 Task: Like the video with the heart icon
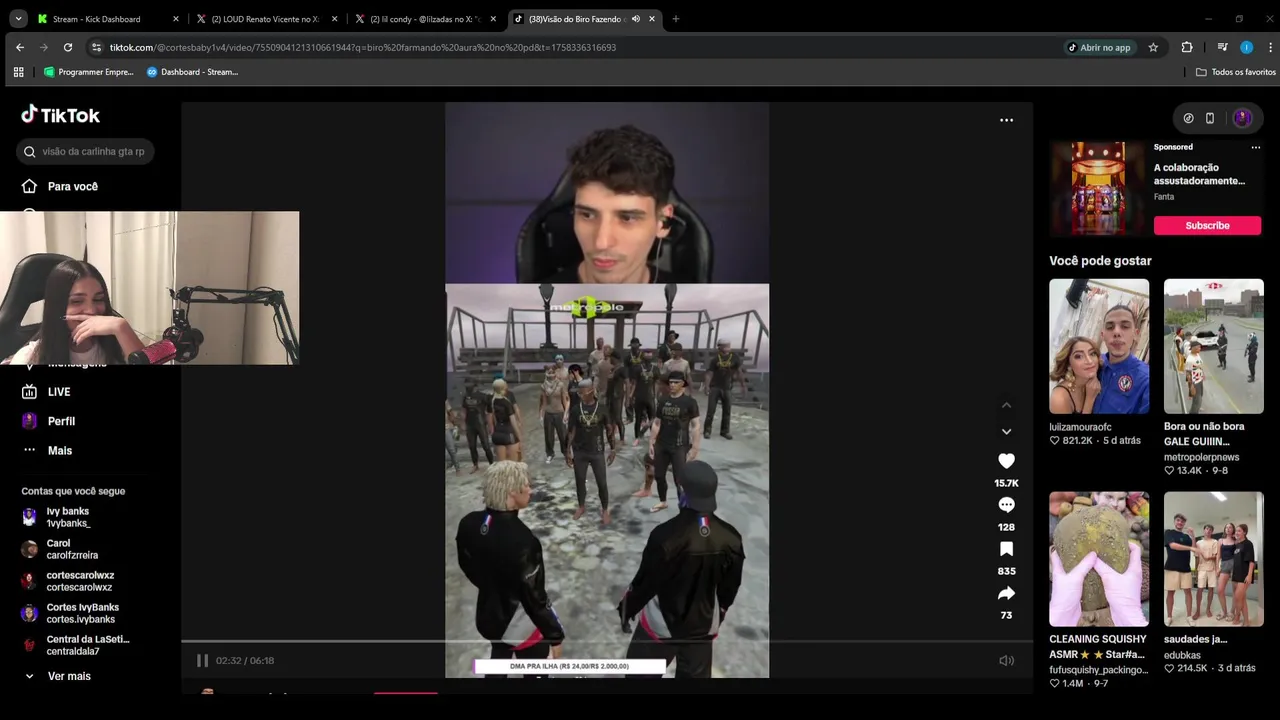(x=1006, y=461)
